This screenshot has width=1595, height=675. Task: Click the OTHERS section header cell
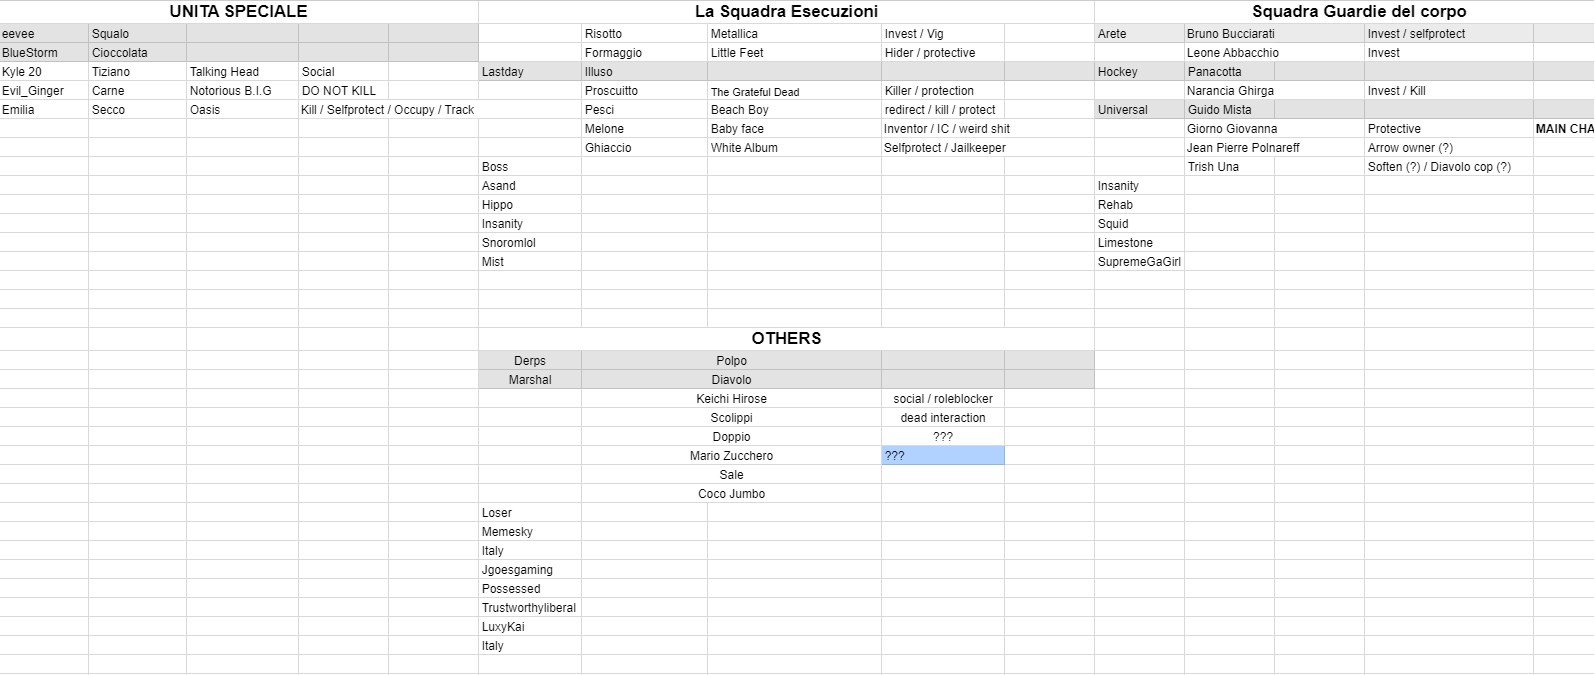(x=786, y=338)
